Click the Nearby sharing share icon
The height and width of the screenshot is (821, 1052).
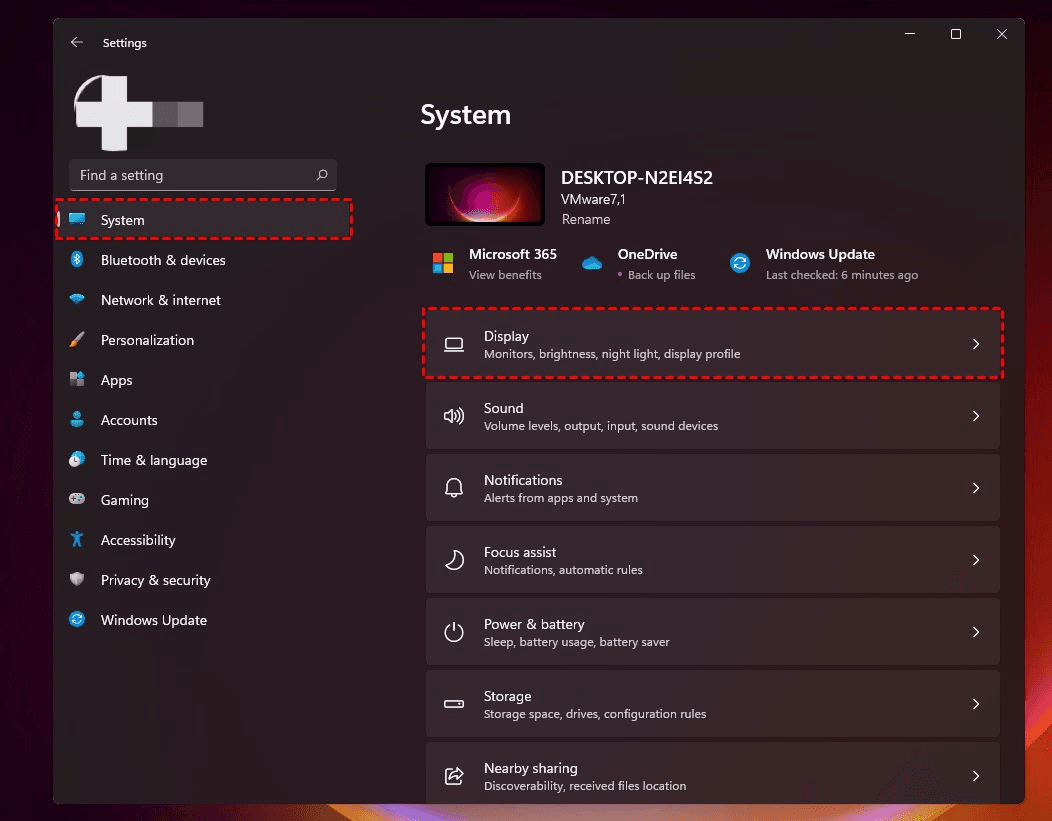(454, 775)
